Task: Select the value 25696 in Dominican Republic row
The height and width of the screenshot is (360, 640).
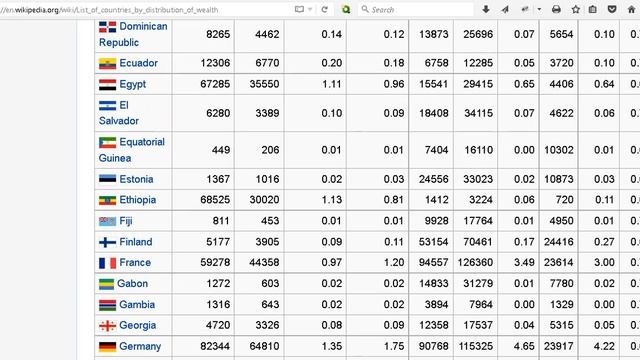Action: pos(478,34)
